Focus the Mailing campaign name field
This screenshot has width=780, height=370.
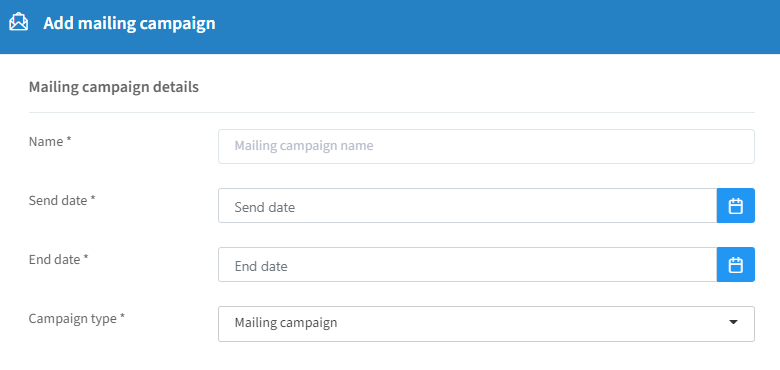487,147
